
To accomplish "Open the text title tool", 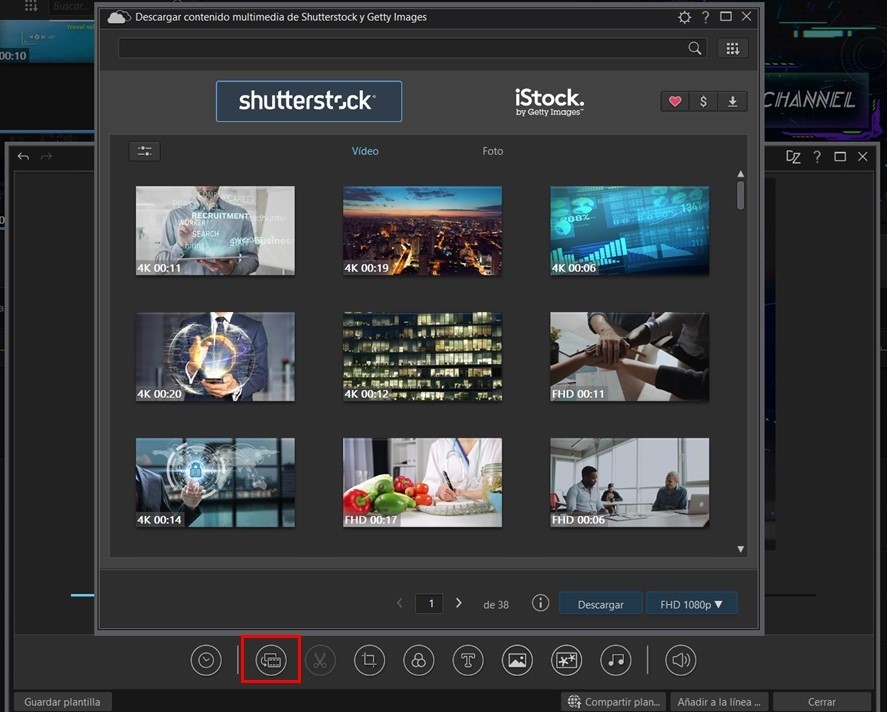I will click(468, 660).
